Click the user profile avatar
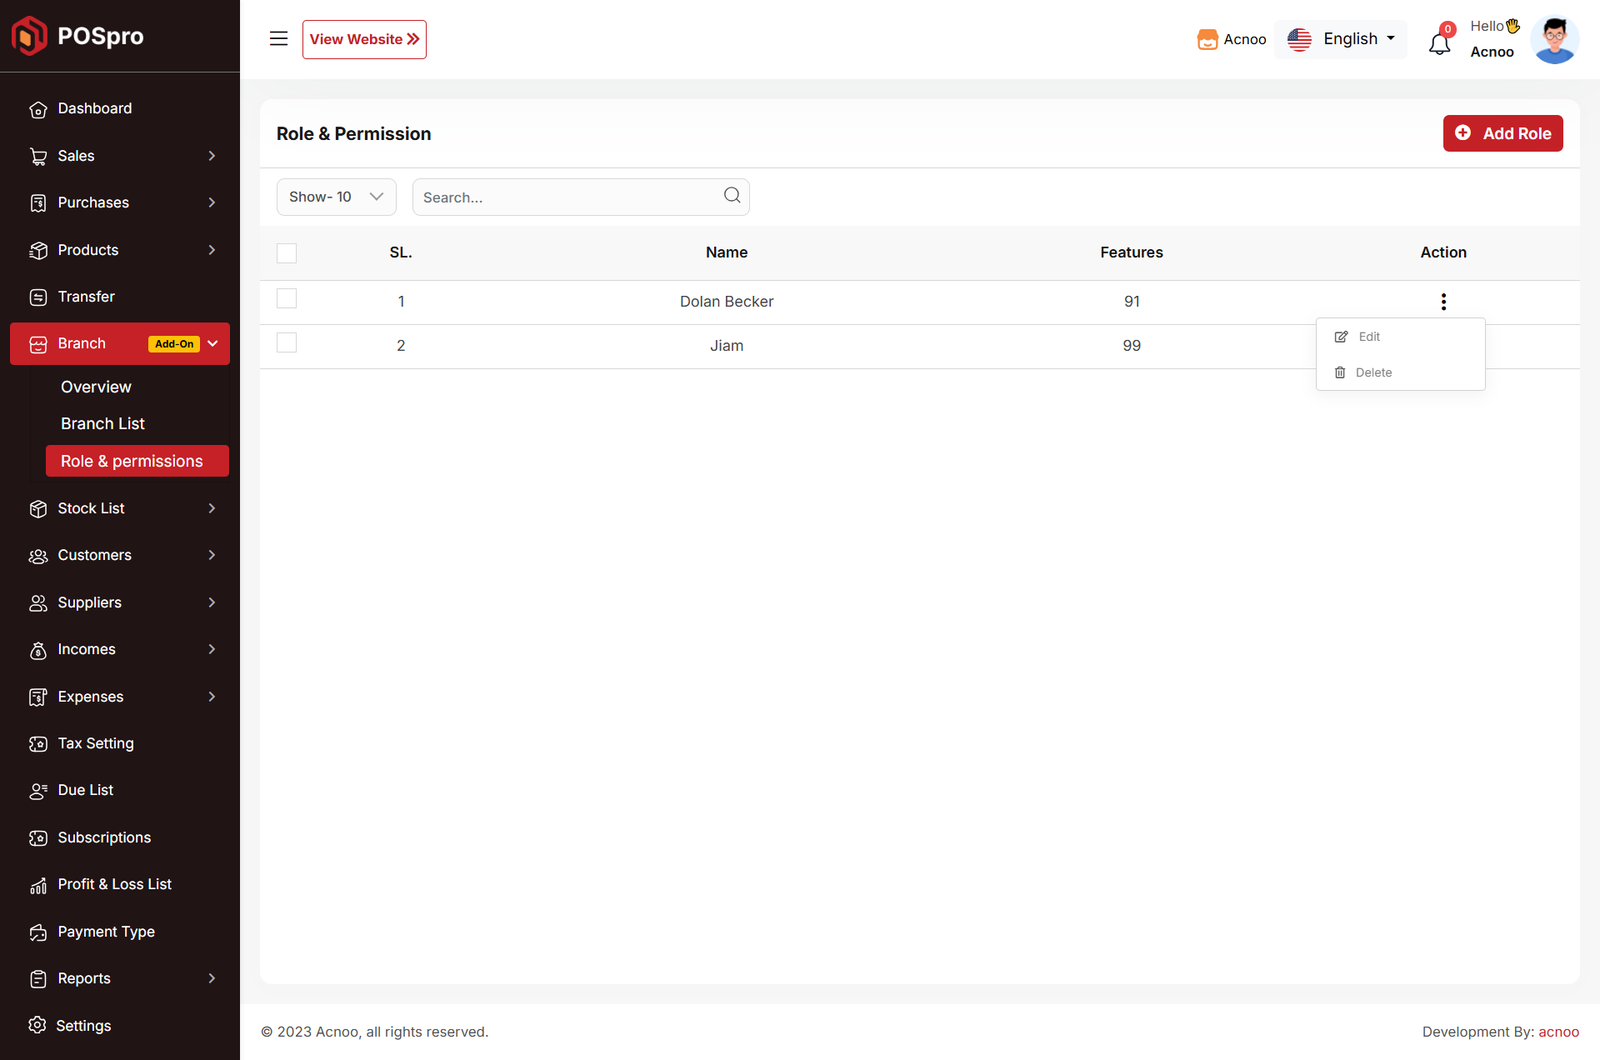The image size is (1600, 1060). click(1554, 40)
